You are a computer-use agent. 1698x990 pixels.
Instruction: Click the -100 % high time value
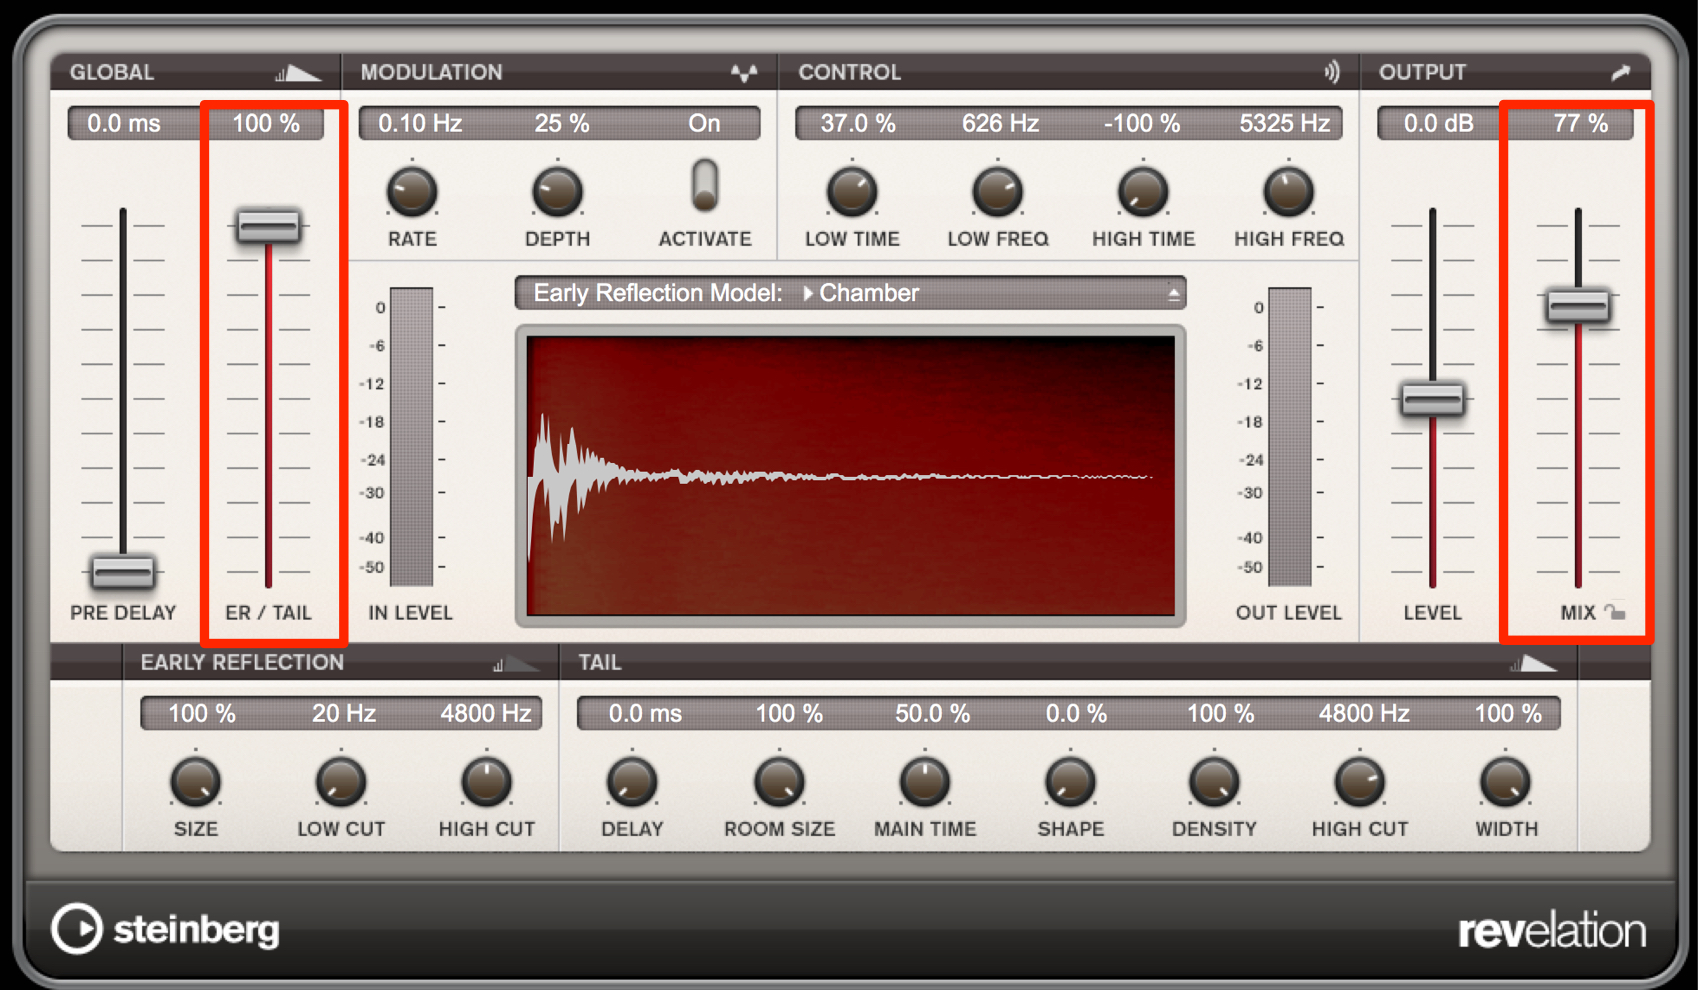coord(1142,123)
